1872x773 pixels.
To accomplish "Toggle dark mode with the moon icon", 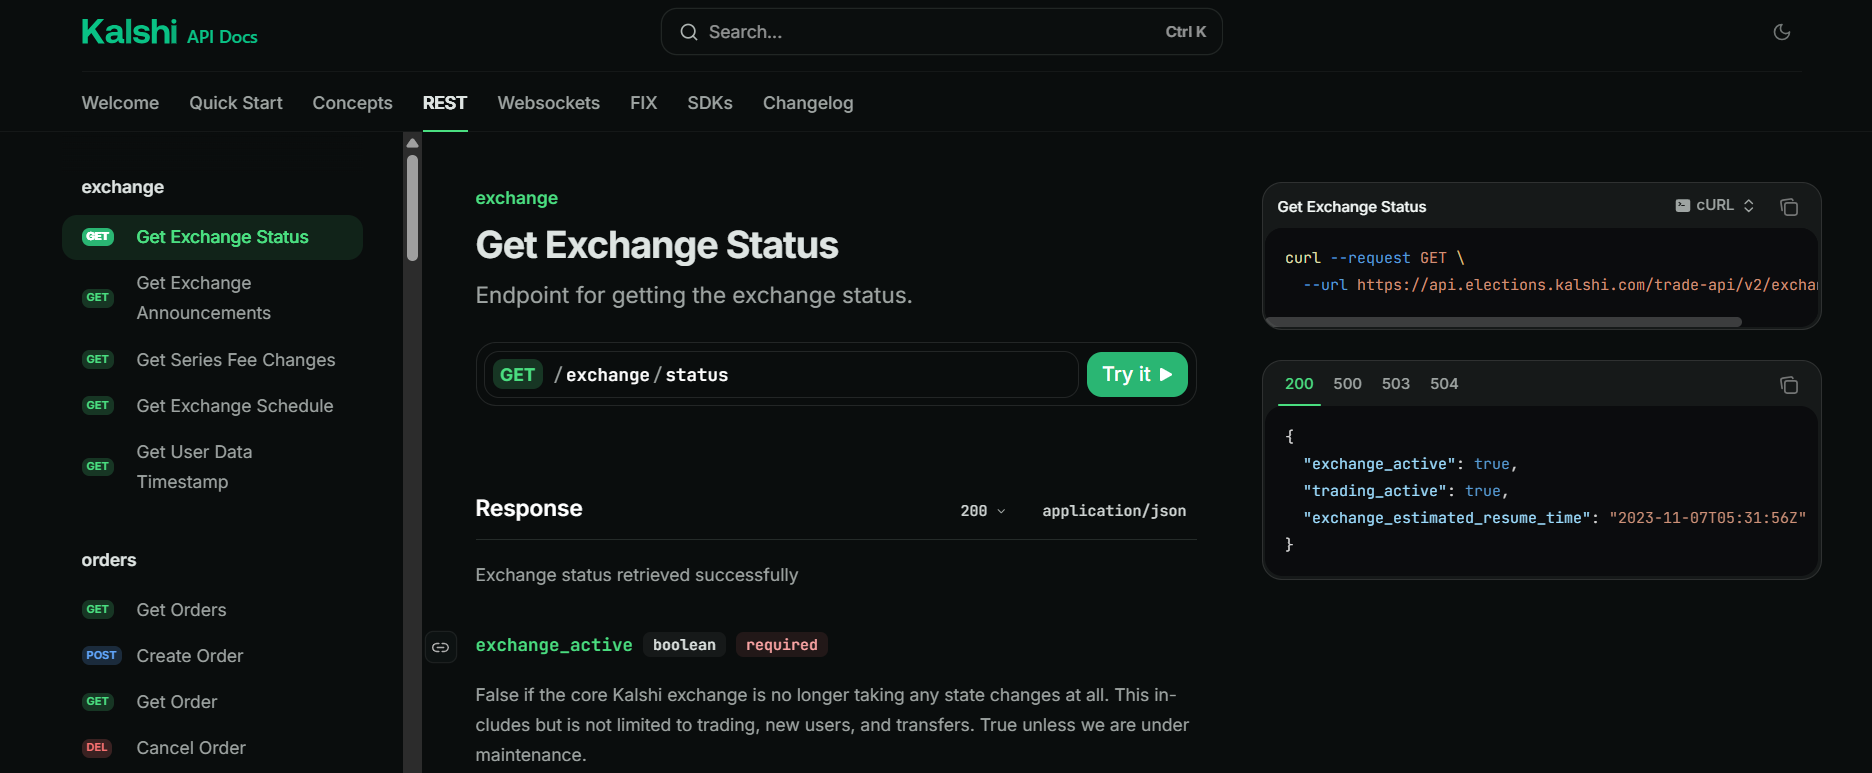I will (x=1781, y=32).
